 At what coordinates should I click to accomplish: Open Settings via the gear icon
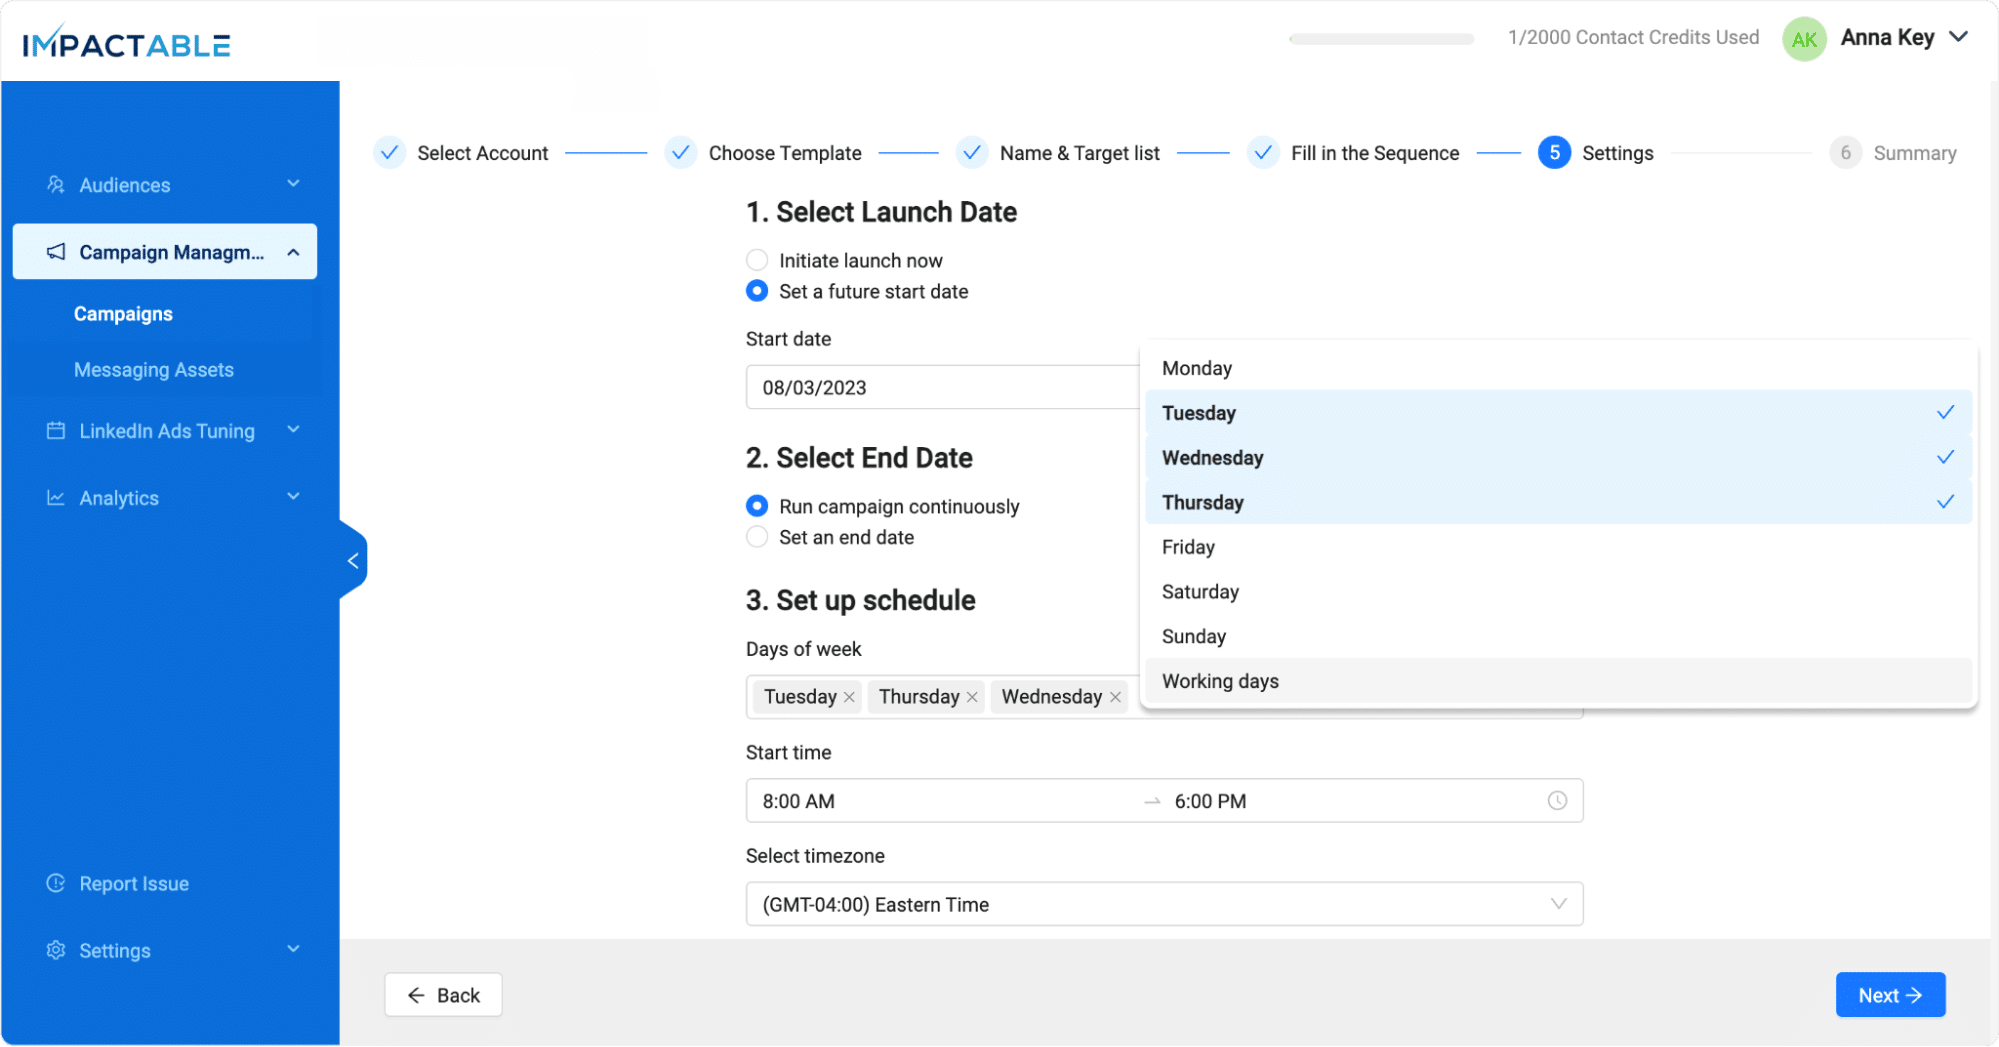coord(55,950)
